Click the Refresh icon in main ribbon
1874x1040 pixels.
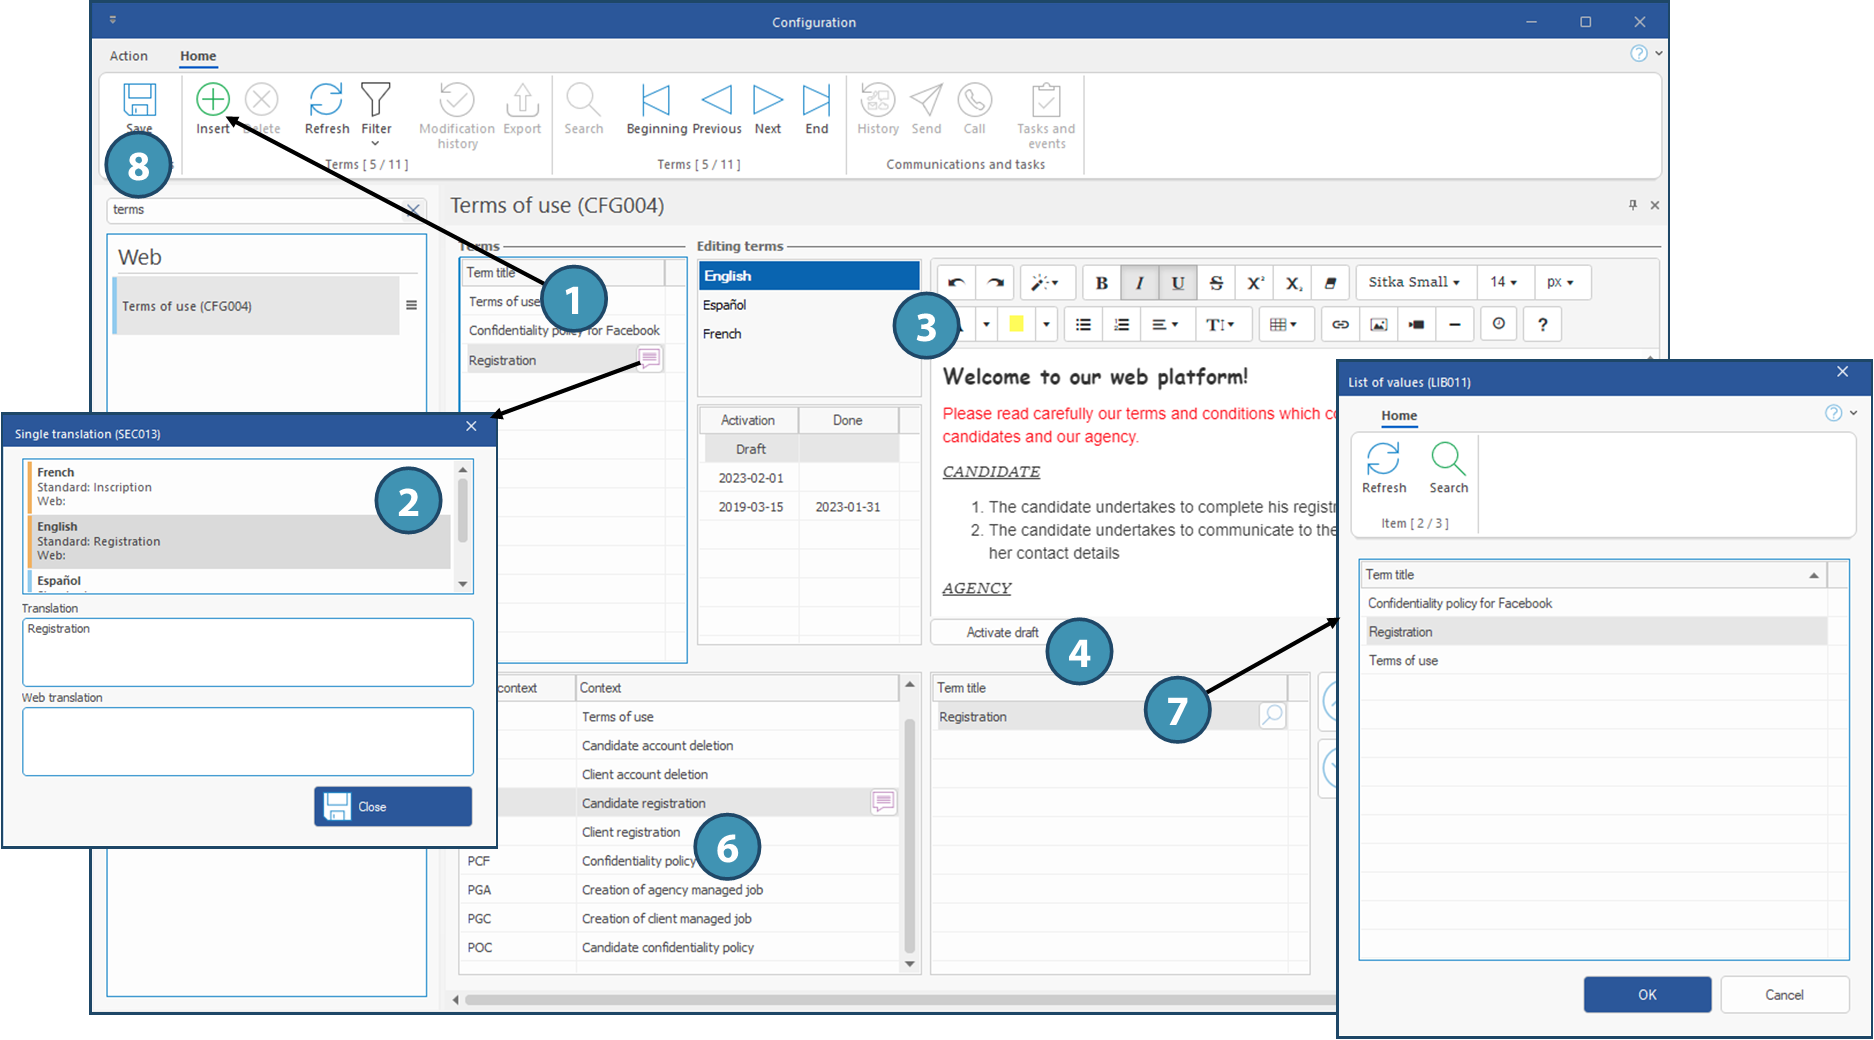click(x=326, y=100)
